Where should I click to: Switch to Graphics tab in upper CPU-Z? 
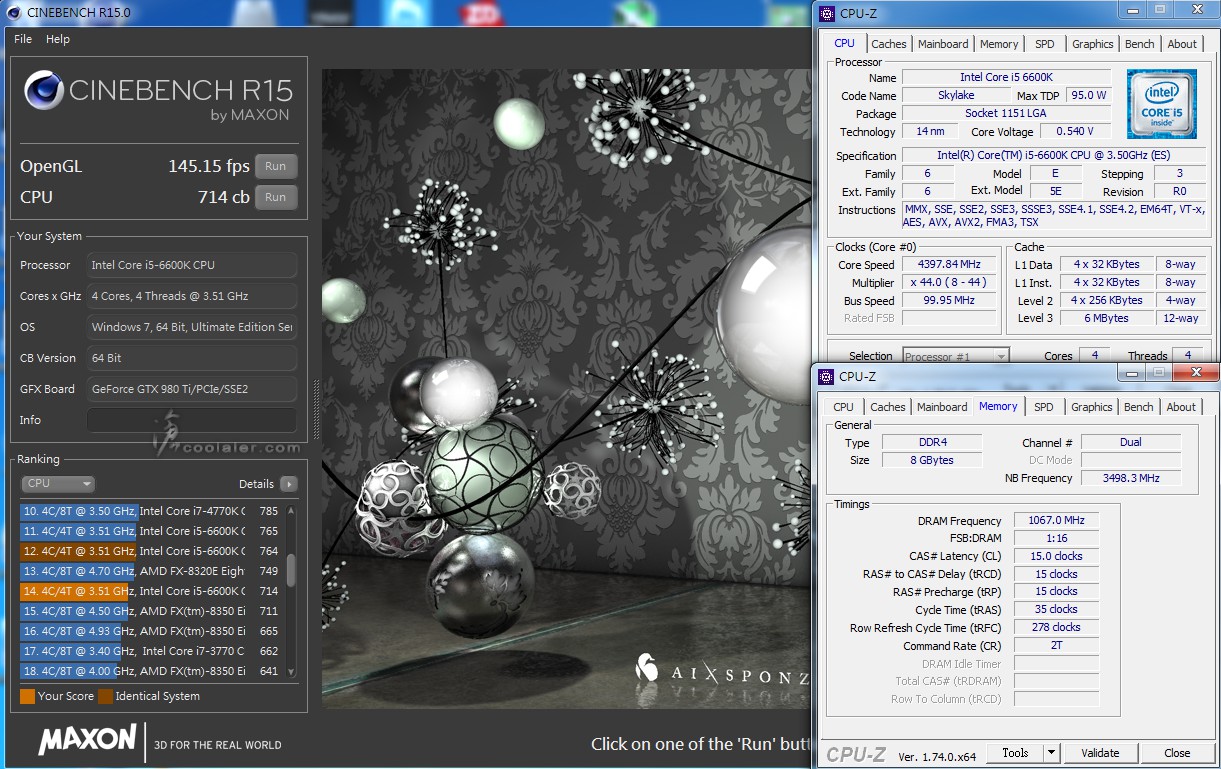tap(1092, 44)
